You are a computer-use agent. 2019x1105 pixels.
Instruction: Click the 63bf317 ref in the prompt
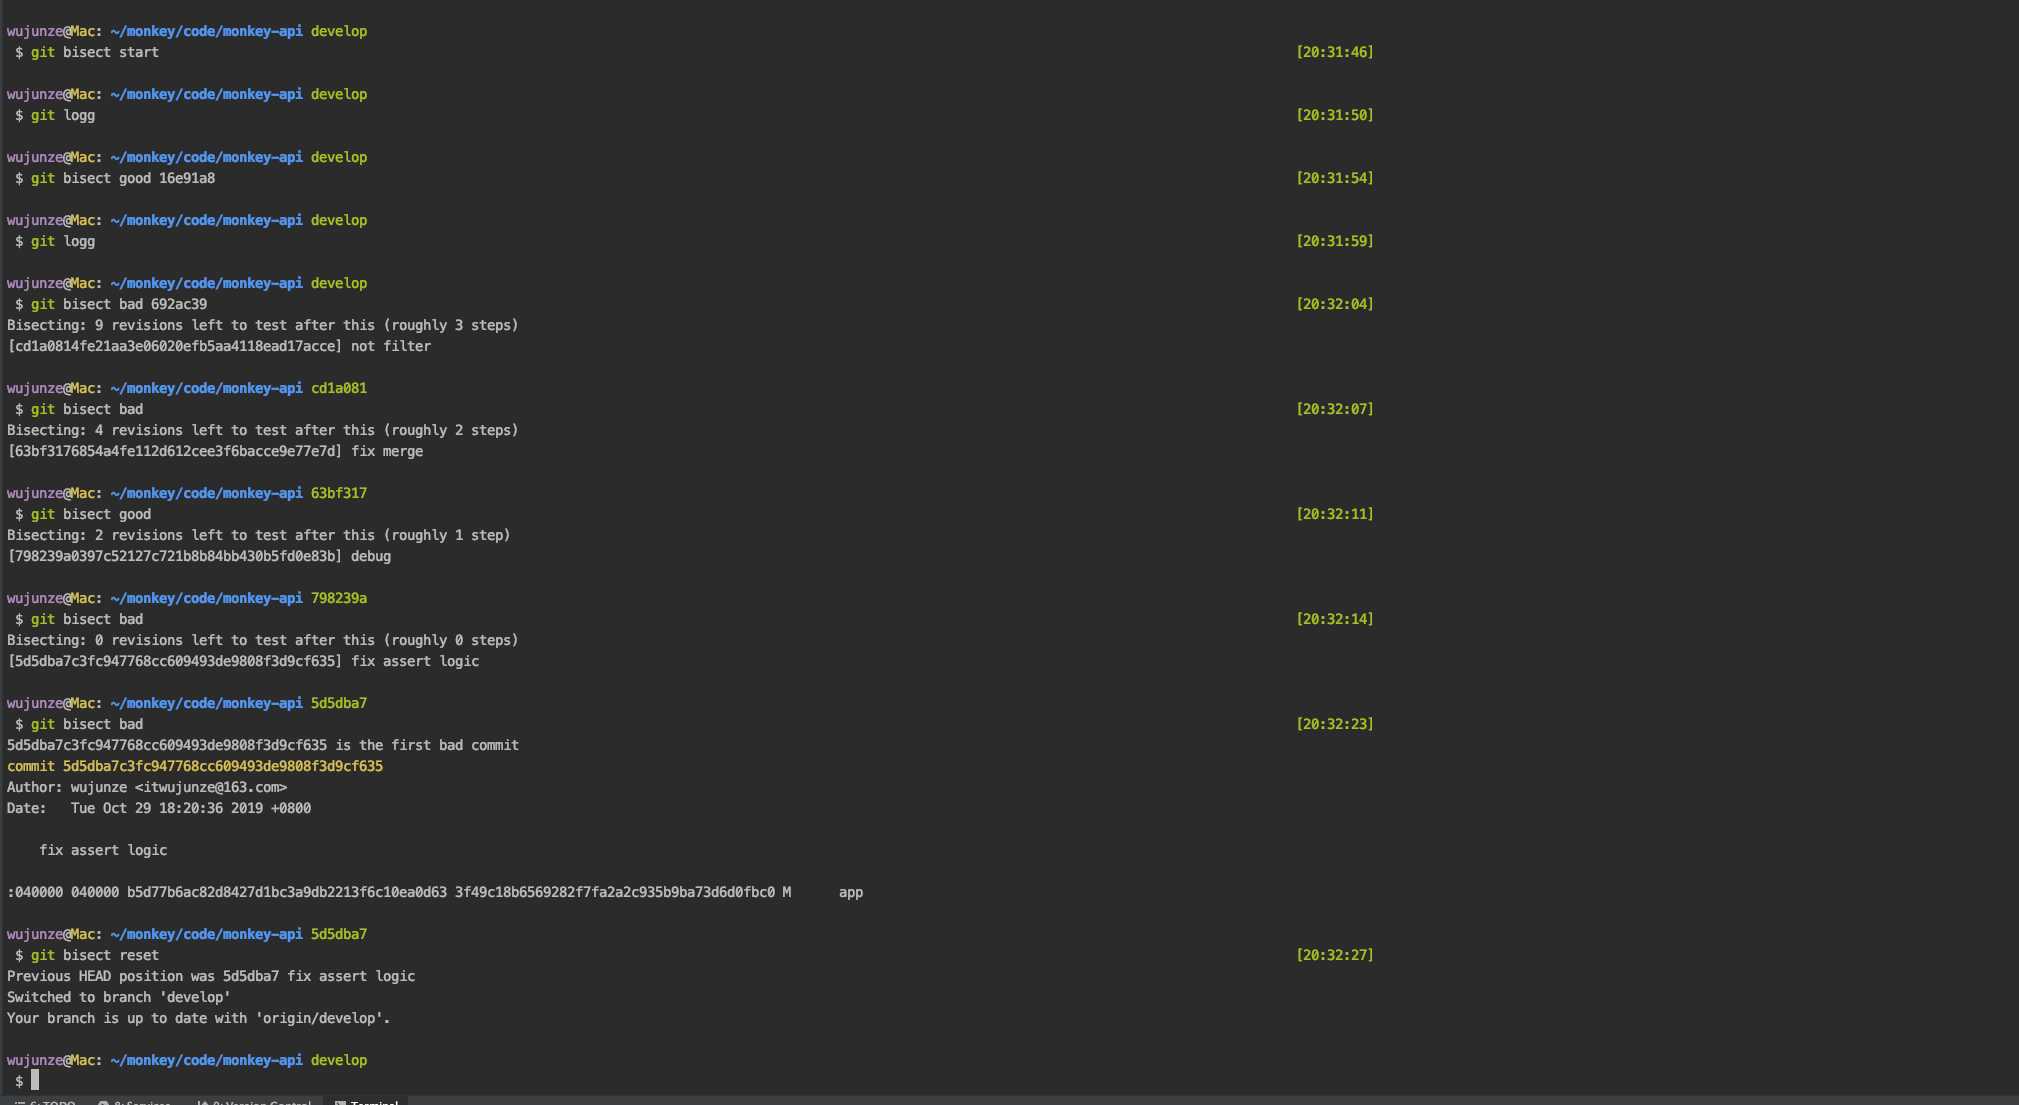[339, 493]
